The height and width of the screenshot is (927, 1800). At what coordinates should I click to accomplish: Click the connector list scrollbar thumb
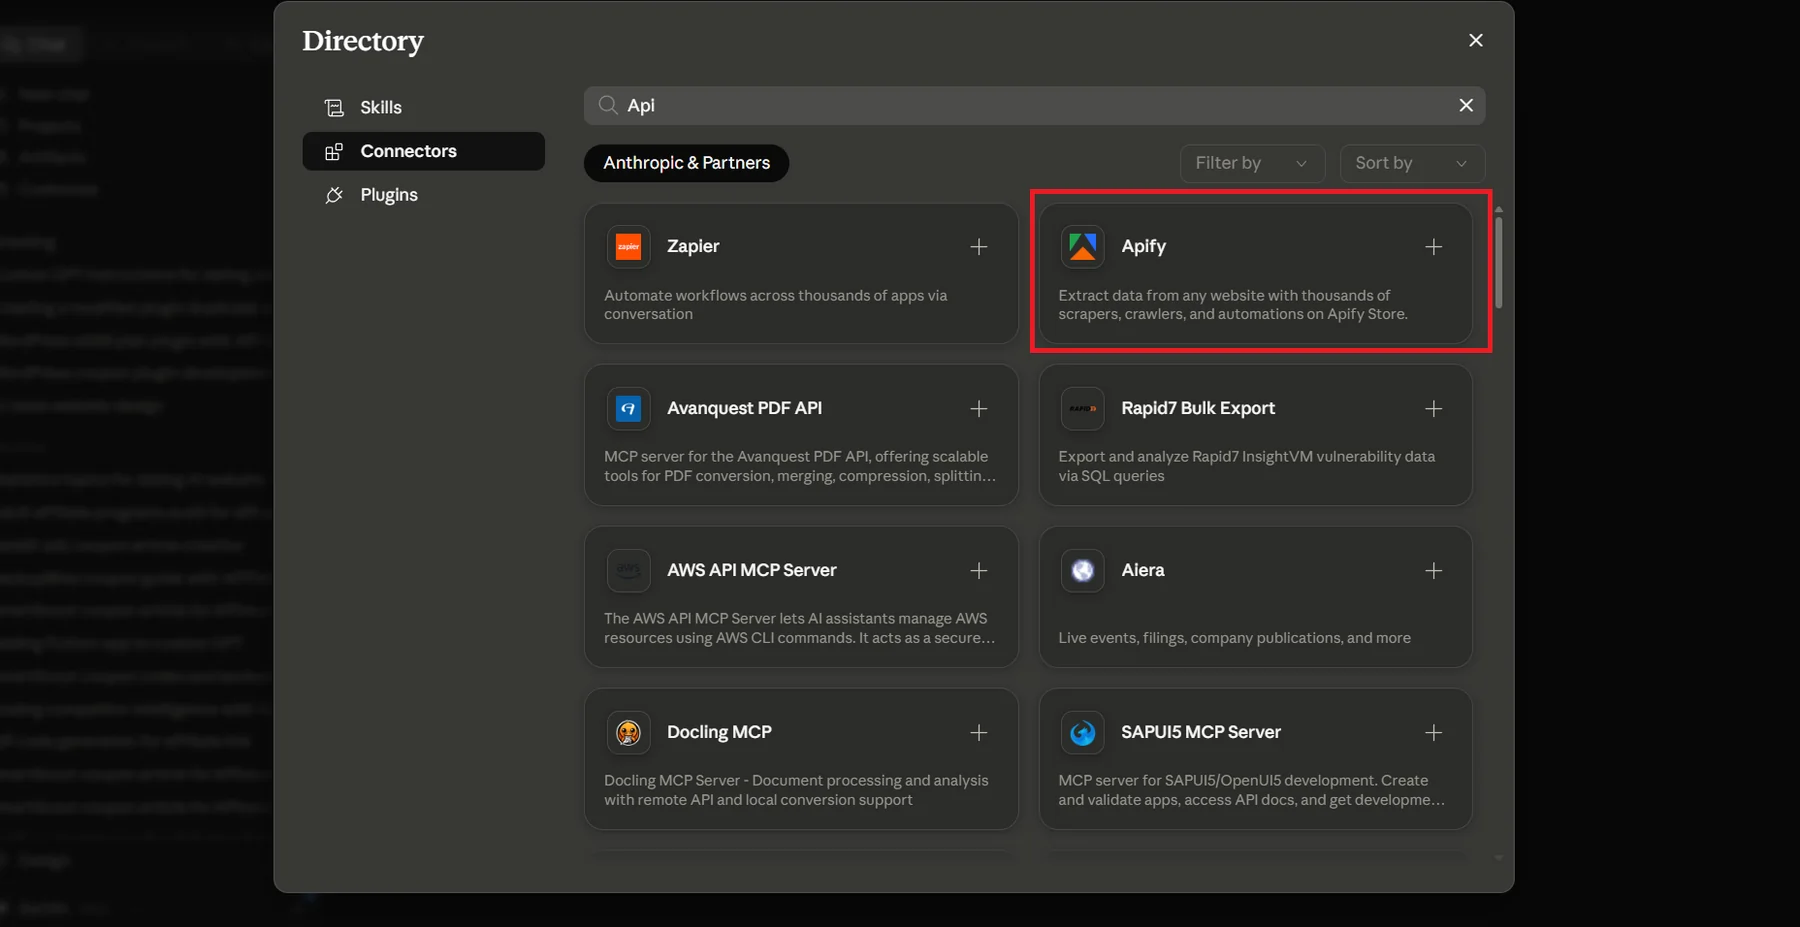point(1498,262)
